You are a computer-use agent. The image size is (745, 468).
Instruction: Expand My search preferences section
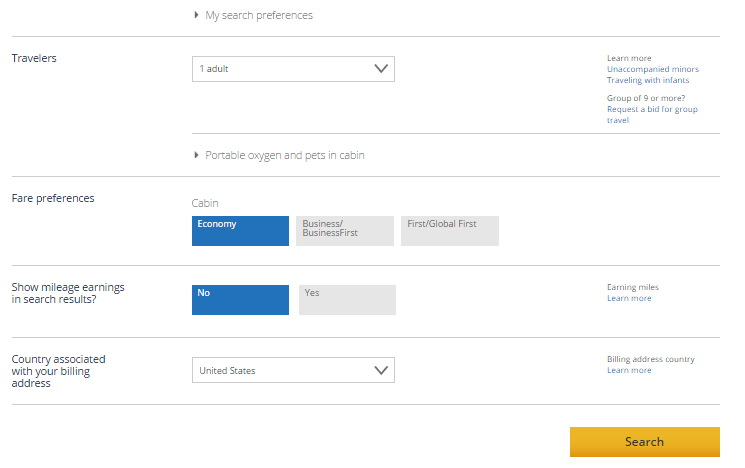click(x=259, y=15)
